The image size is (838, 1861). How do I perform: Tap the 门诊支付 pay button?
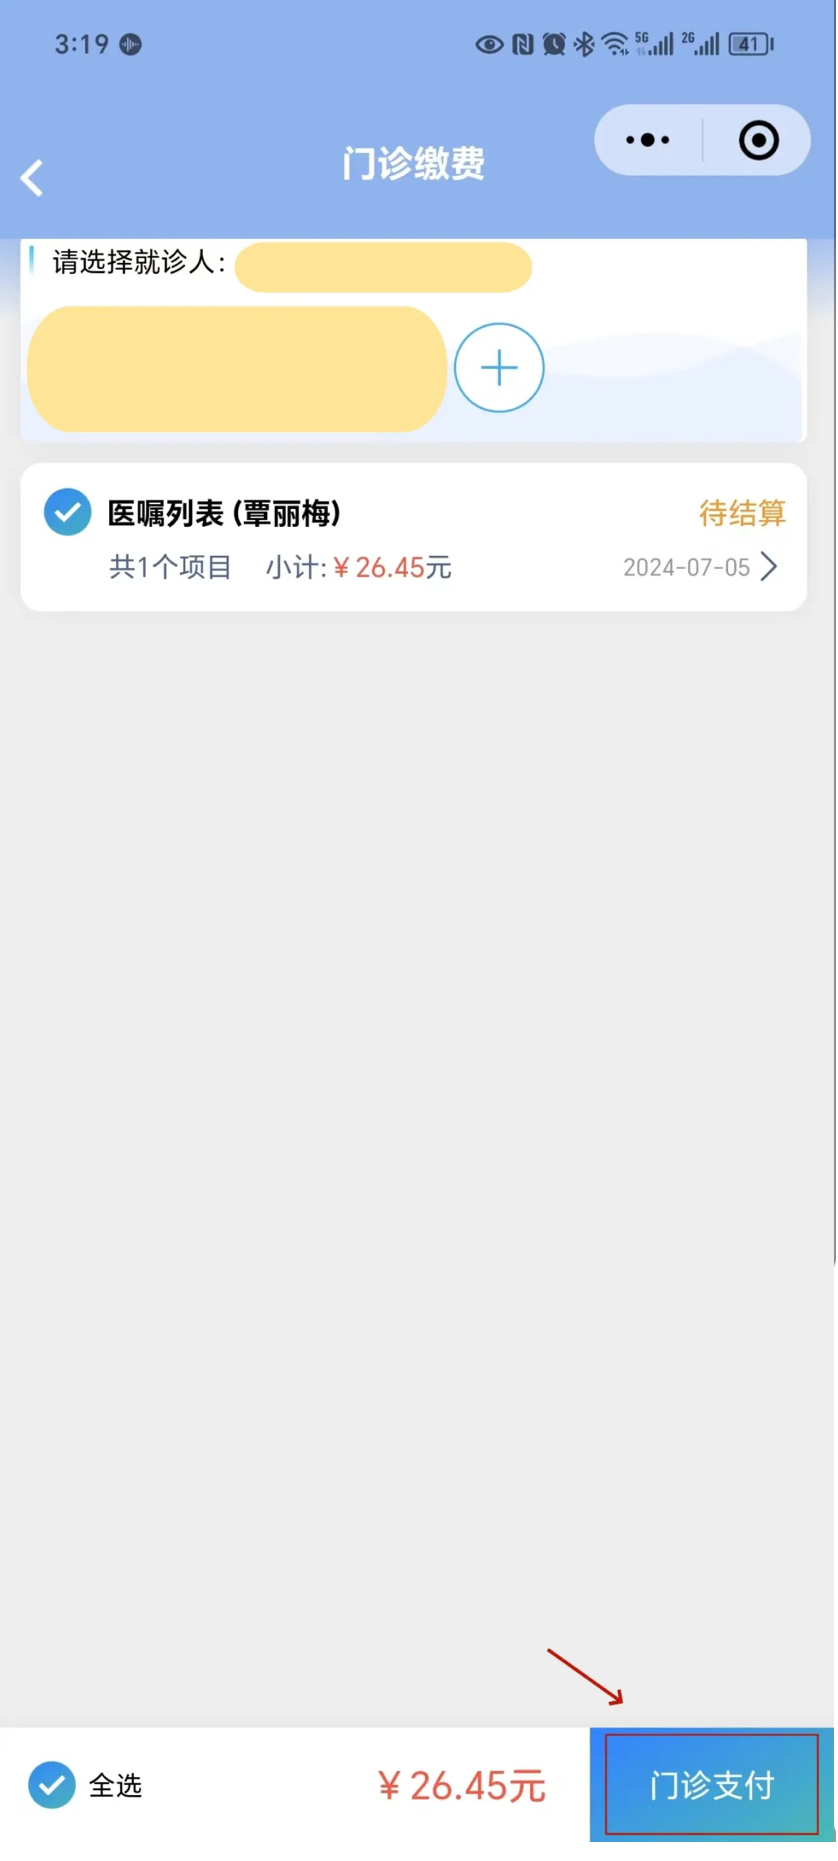[x=712, y=1785]
